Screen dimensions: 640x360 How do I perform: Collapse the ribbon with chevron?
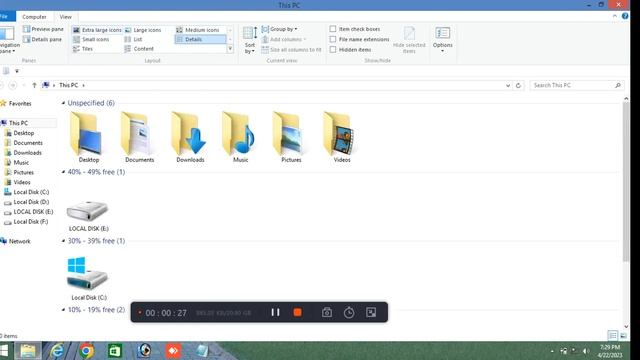pos(615,16)
